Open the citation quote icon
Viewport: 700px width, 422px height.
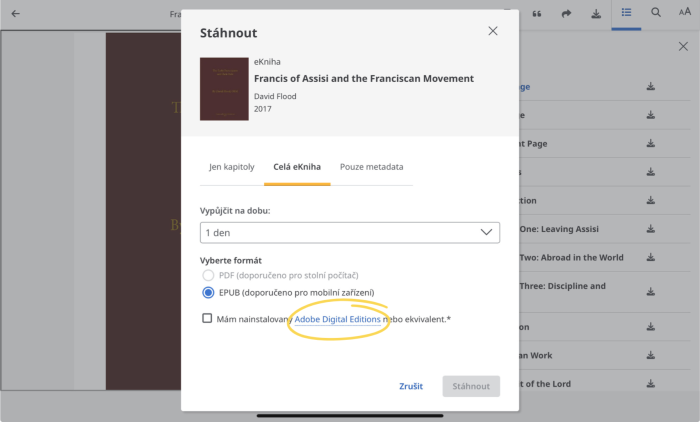537,14
